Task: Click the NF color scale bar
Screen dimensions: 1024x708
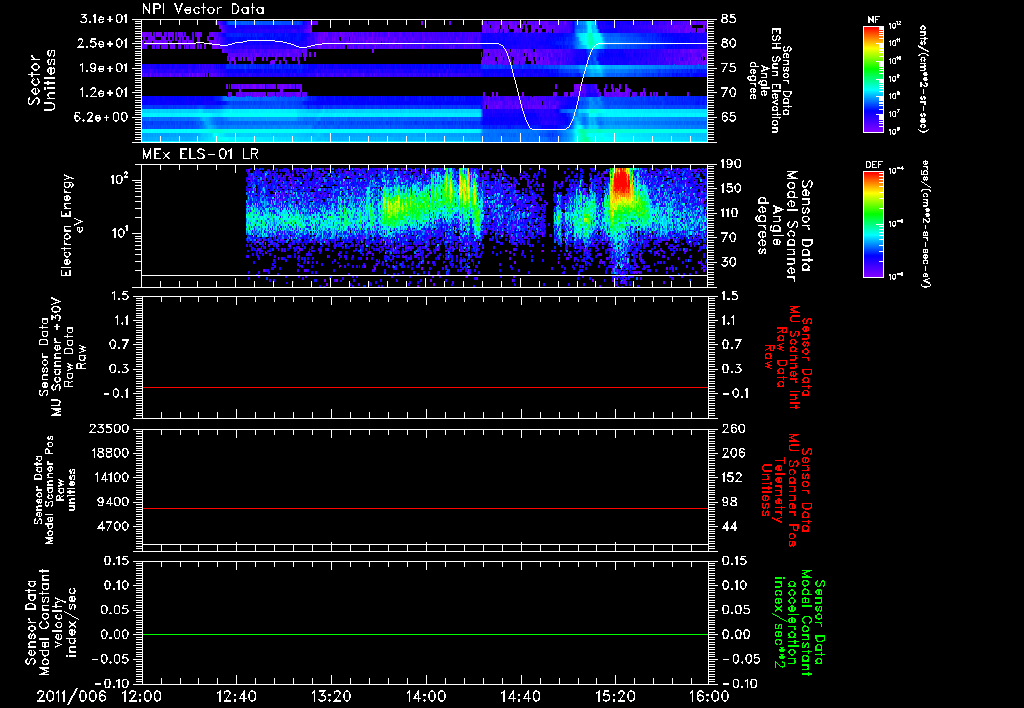Action: (x=874, y=78)
